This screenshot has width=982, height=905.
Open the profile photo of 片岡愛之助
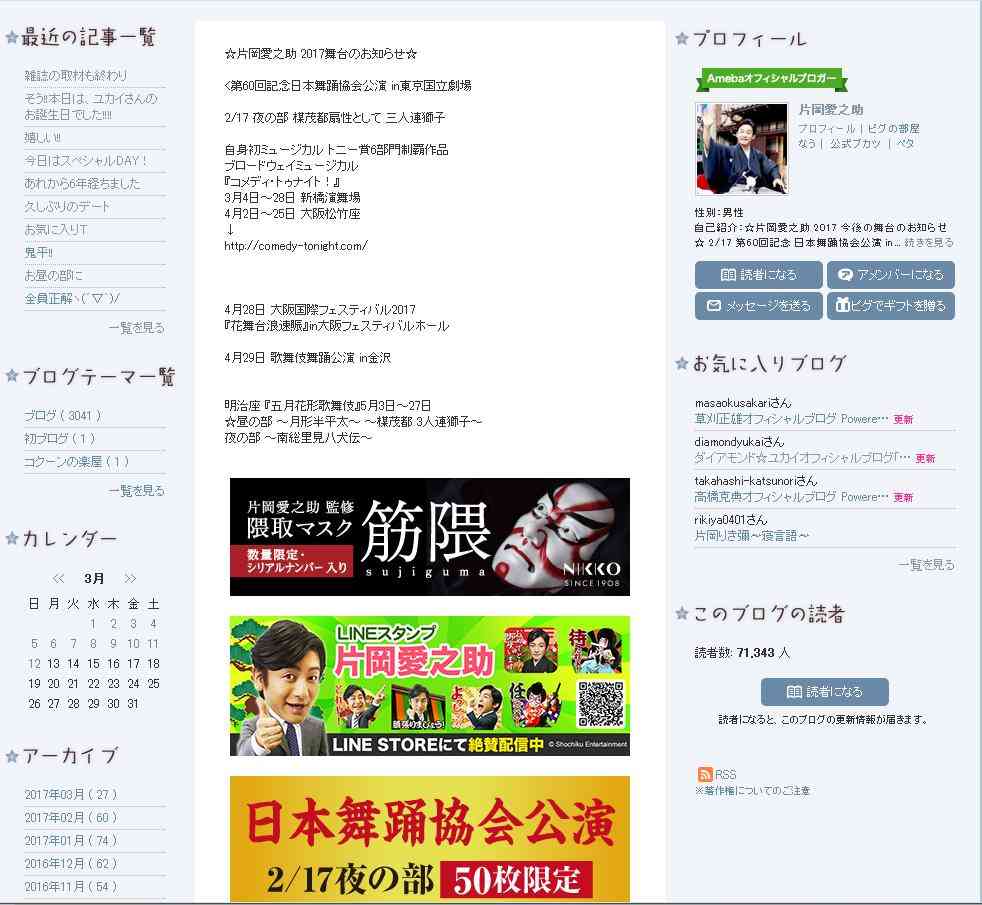742,149
